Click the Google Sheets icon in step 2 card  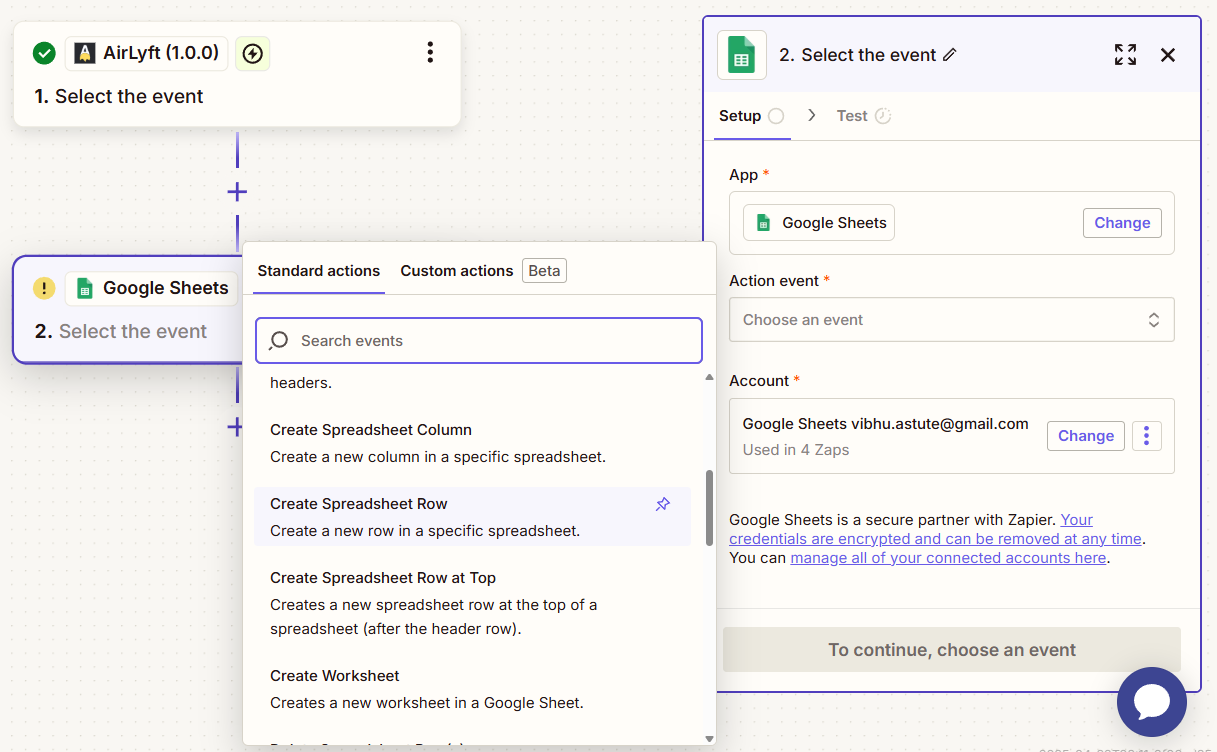(85, 288)
